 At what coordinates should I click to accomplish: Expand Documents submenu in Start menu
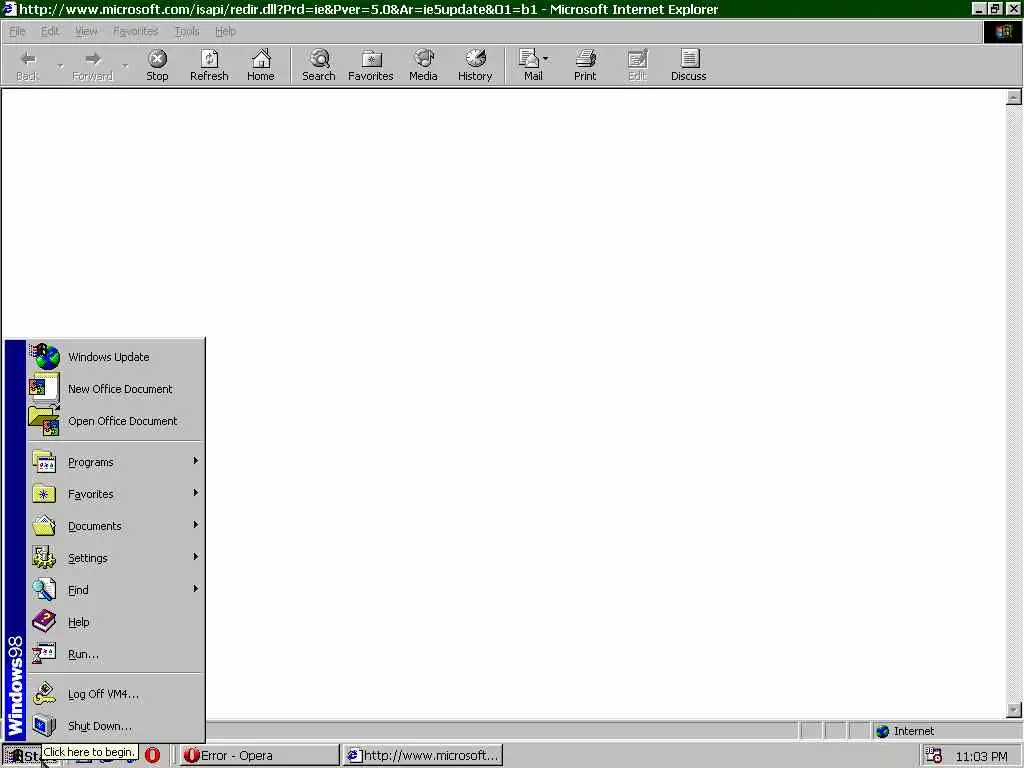click(115, 526)
